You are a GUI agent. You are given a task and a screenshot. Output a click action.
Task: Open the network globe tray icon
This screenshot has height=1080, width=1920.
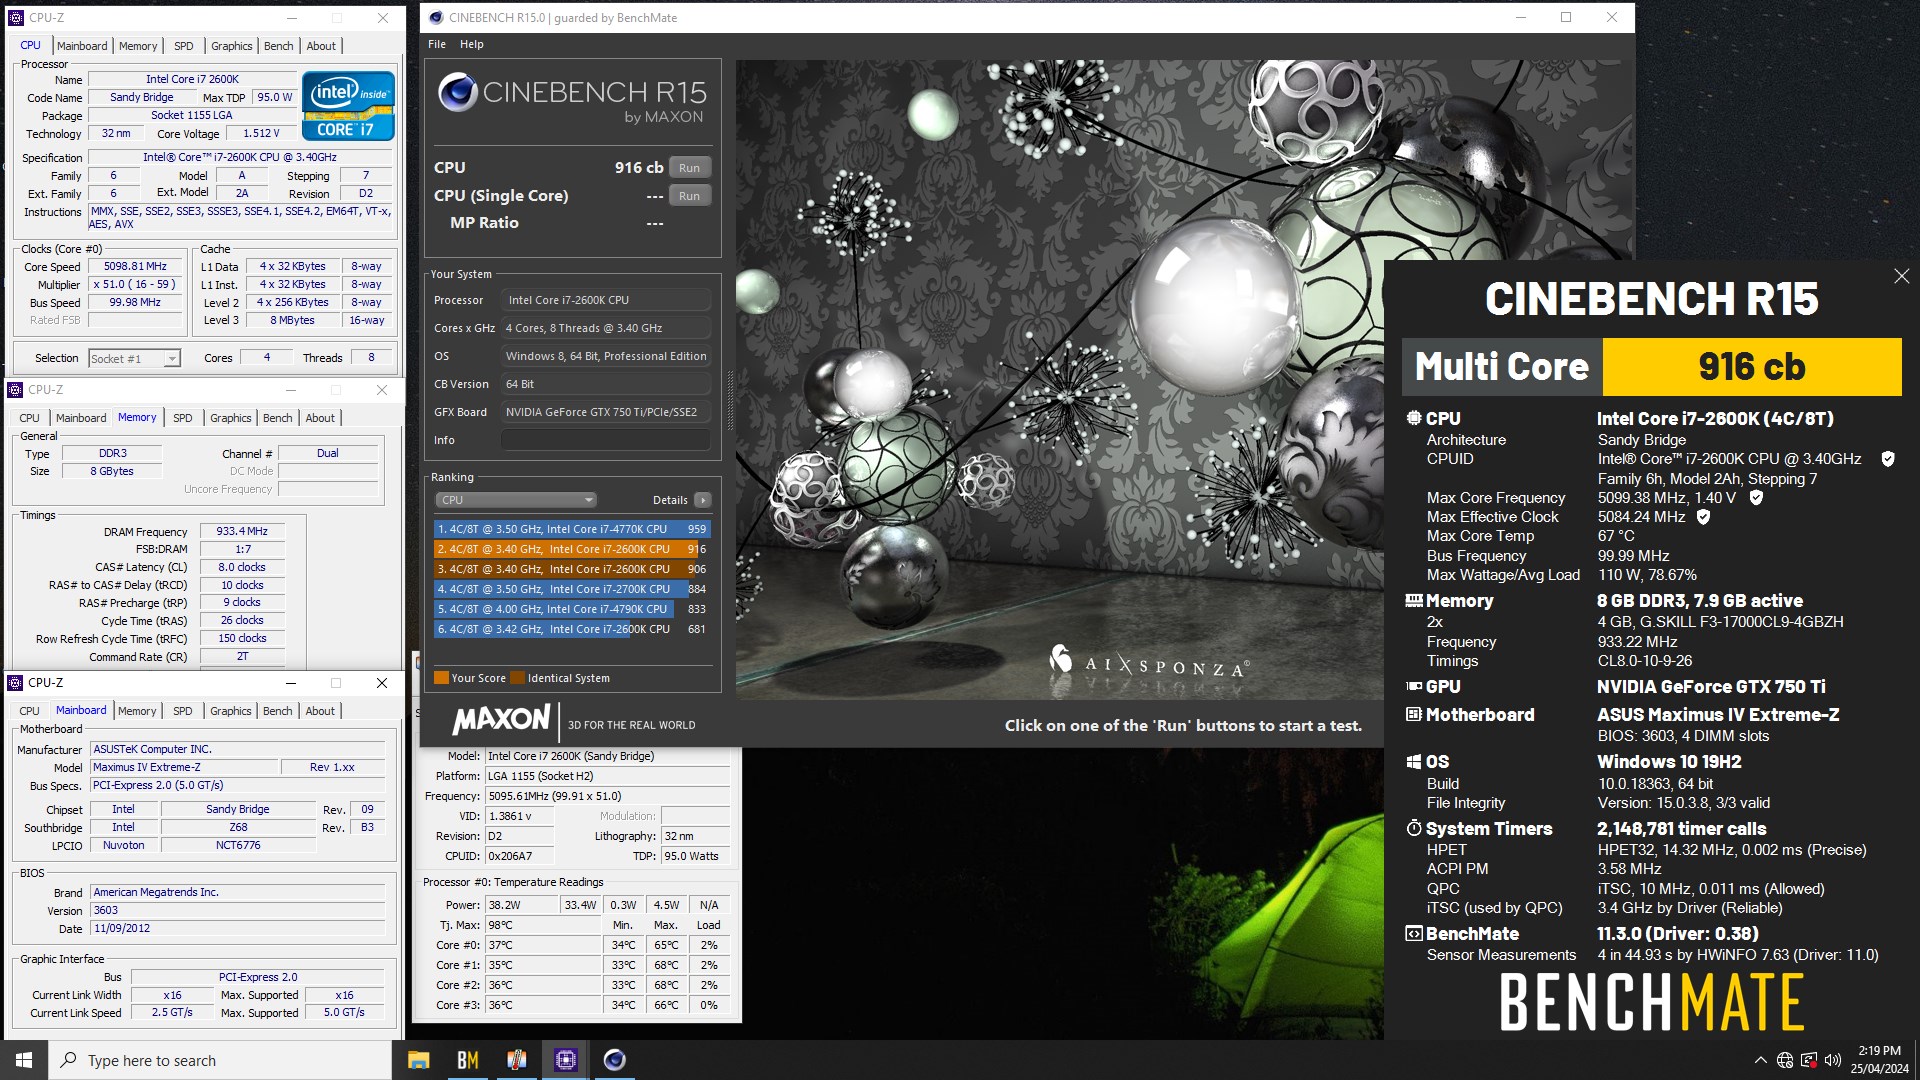coord(1785,1060)
